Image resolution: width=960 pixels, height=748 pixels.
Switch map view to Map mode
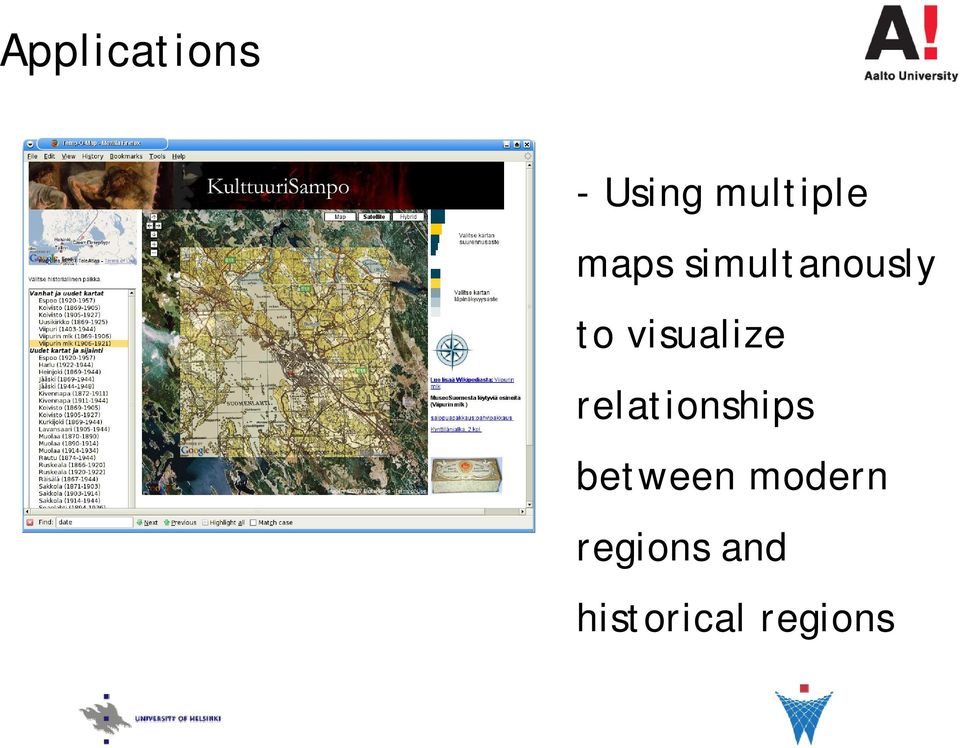(340, 217)
